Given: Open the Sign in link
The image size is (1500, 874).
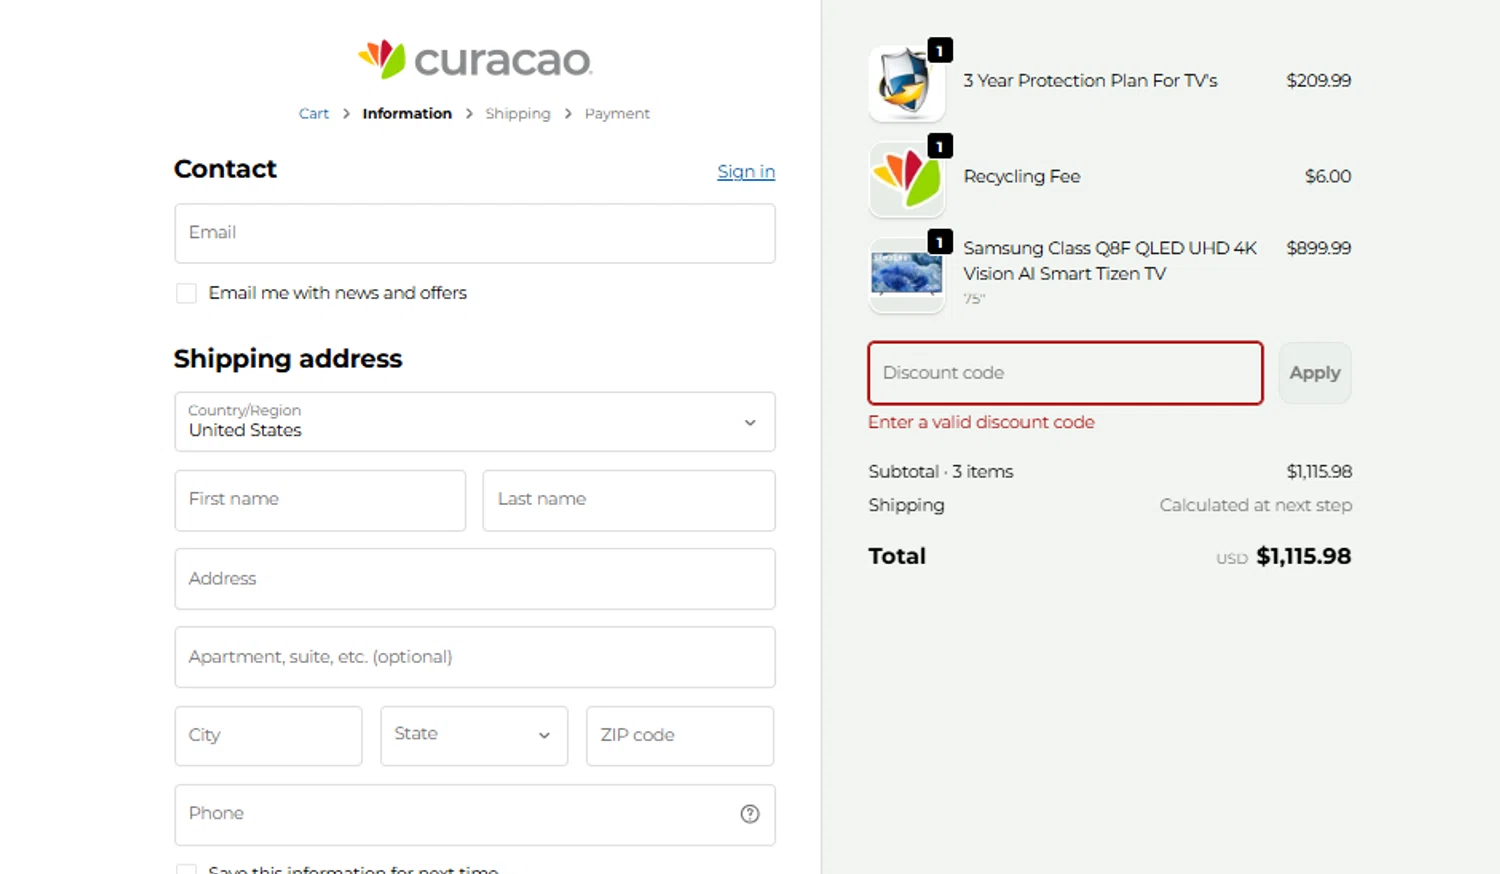Looking at the screenshot, I should [x=746, y=172].
